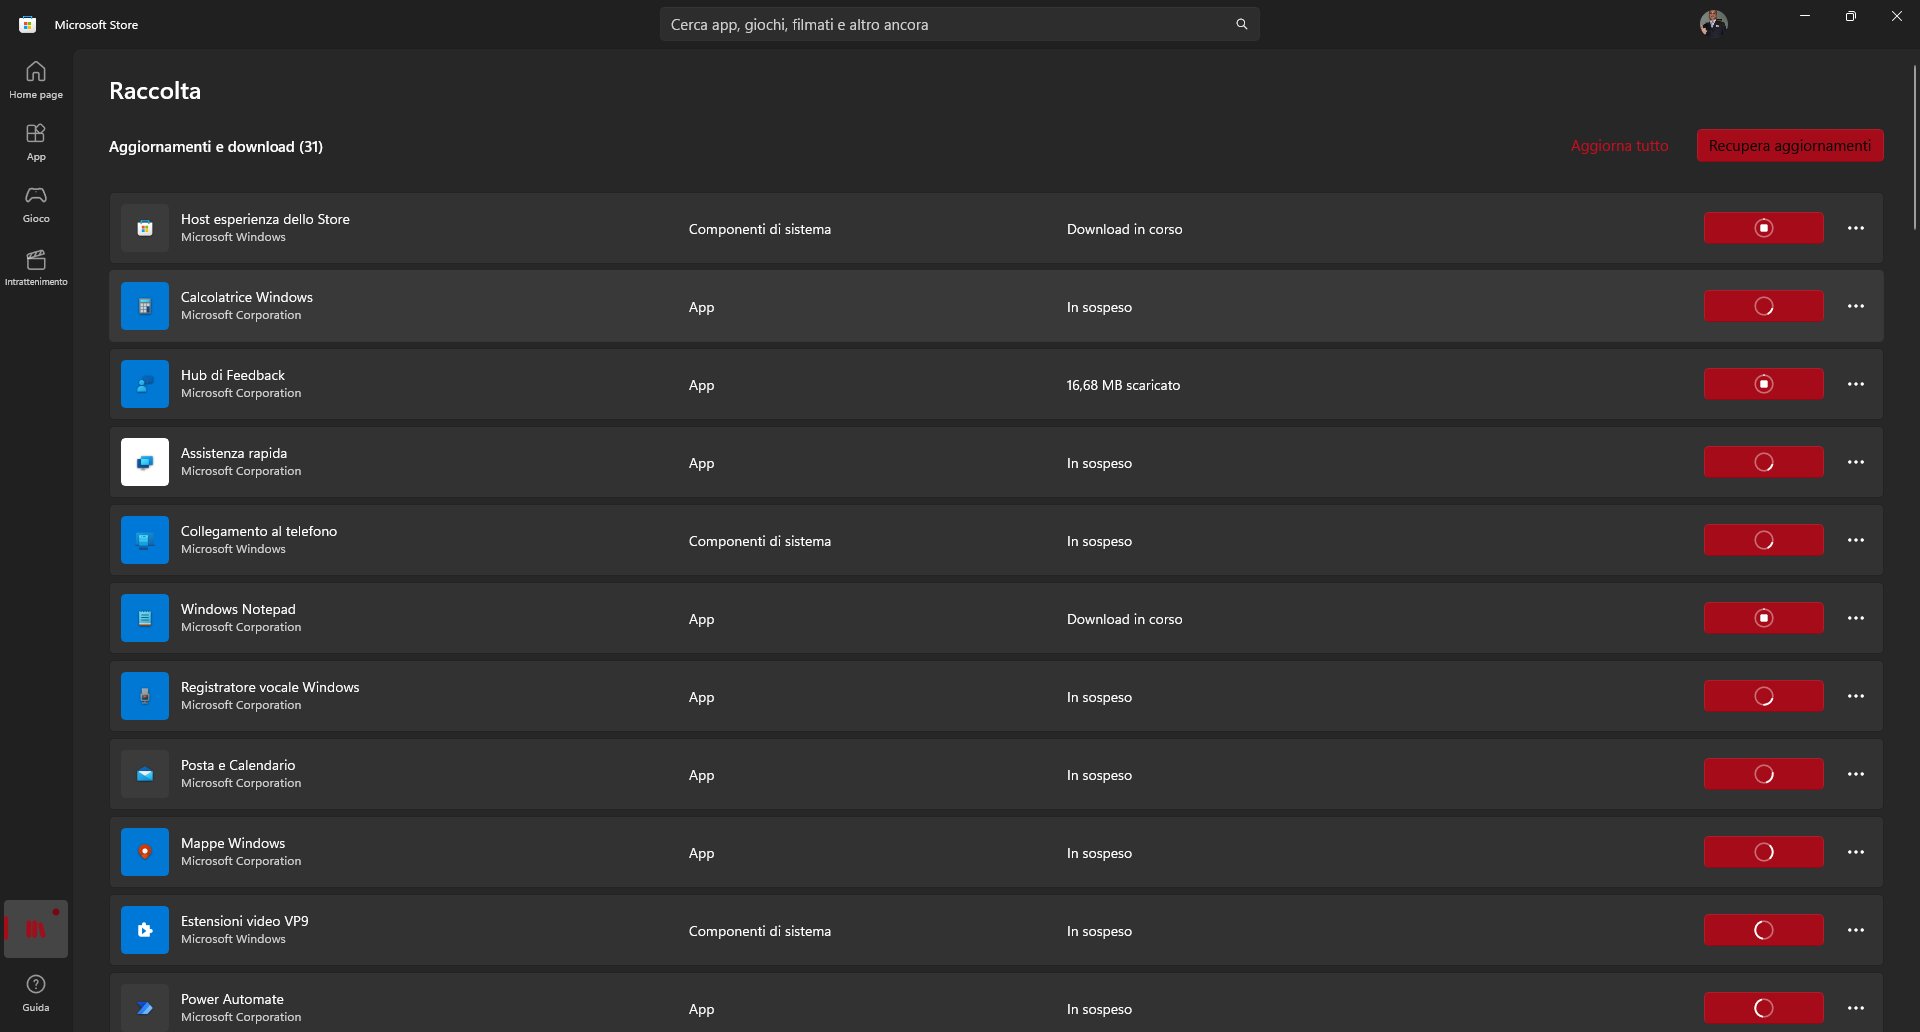Click the 16,68 MB scaricato status
The width and height of the screenshot is (1920, 1032).
1123,385
